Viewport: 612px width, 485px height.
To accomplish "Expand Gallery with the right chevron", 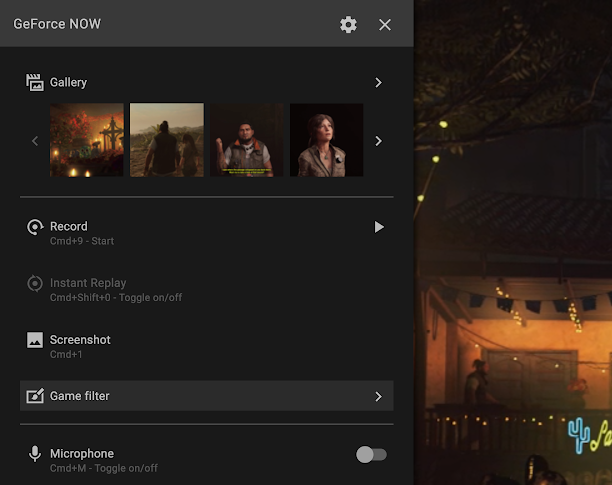I will click(378, 82).
